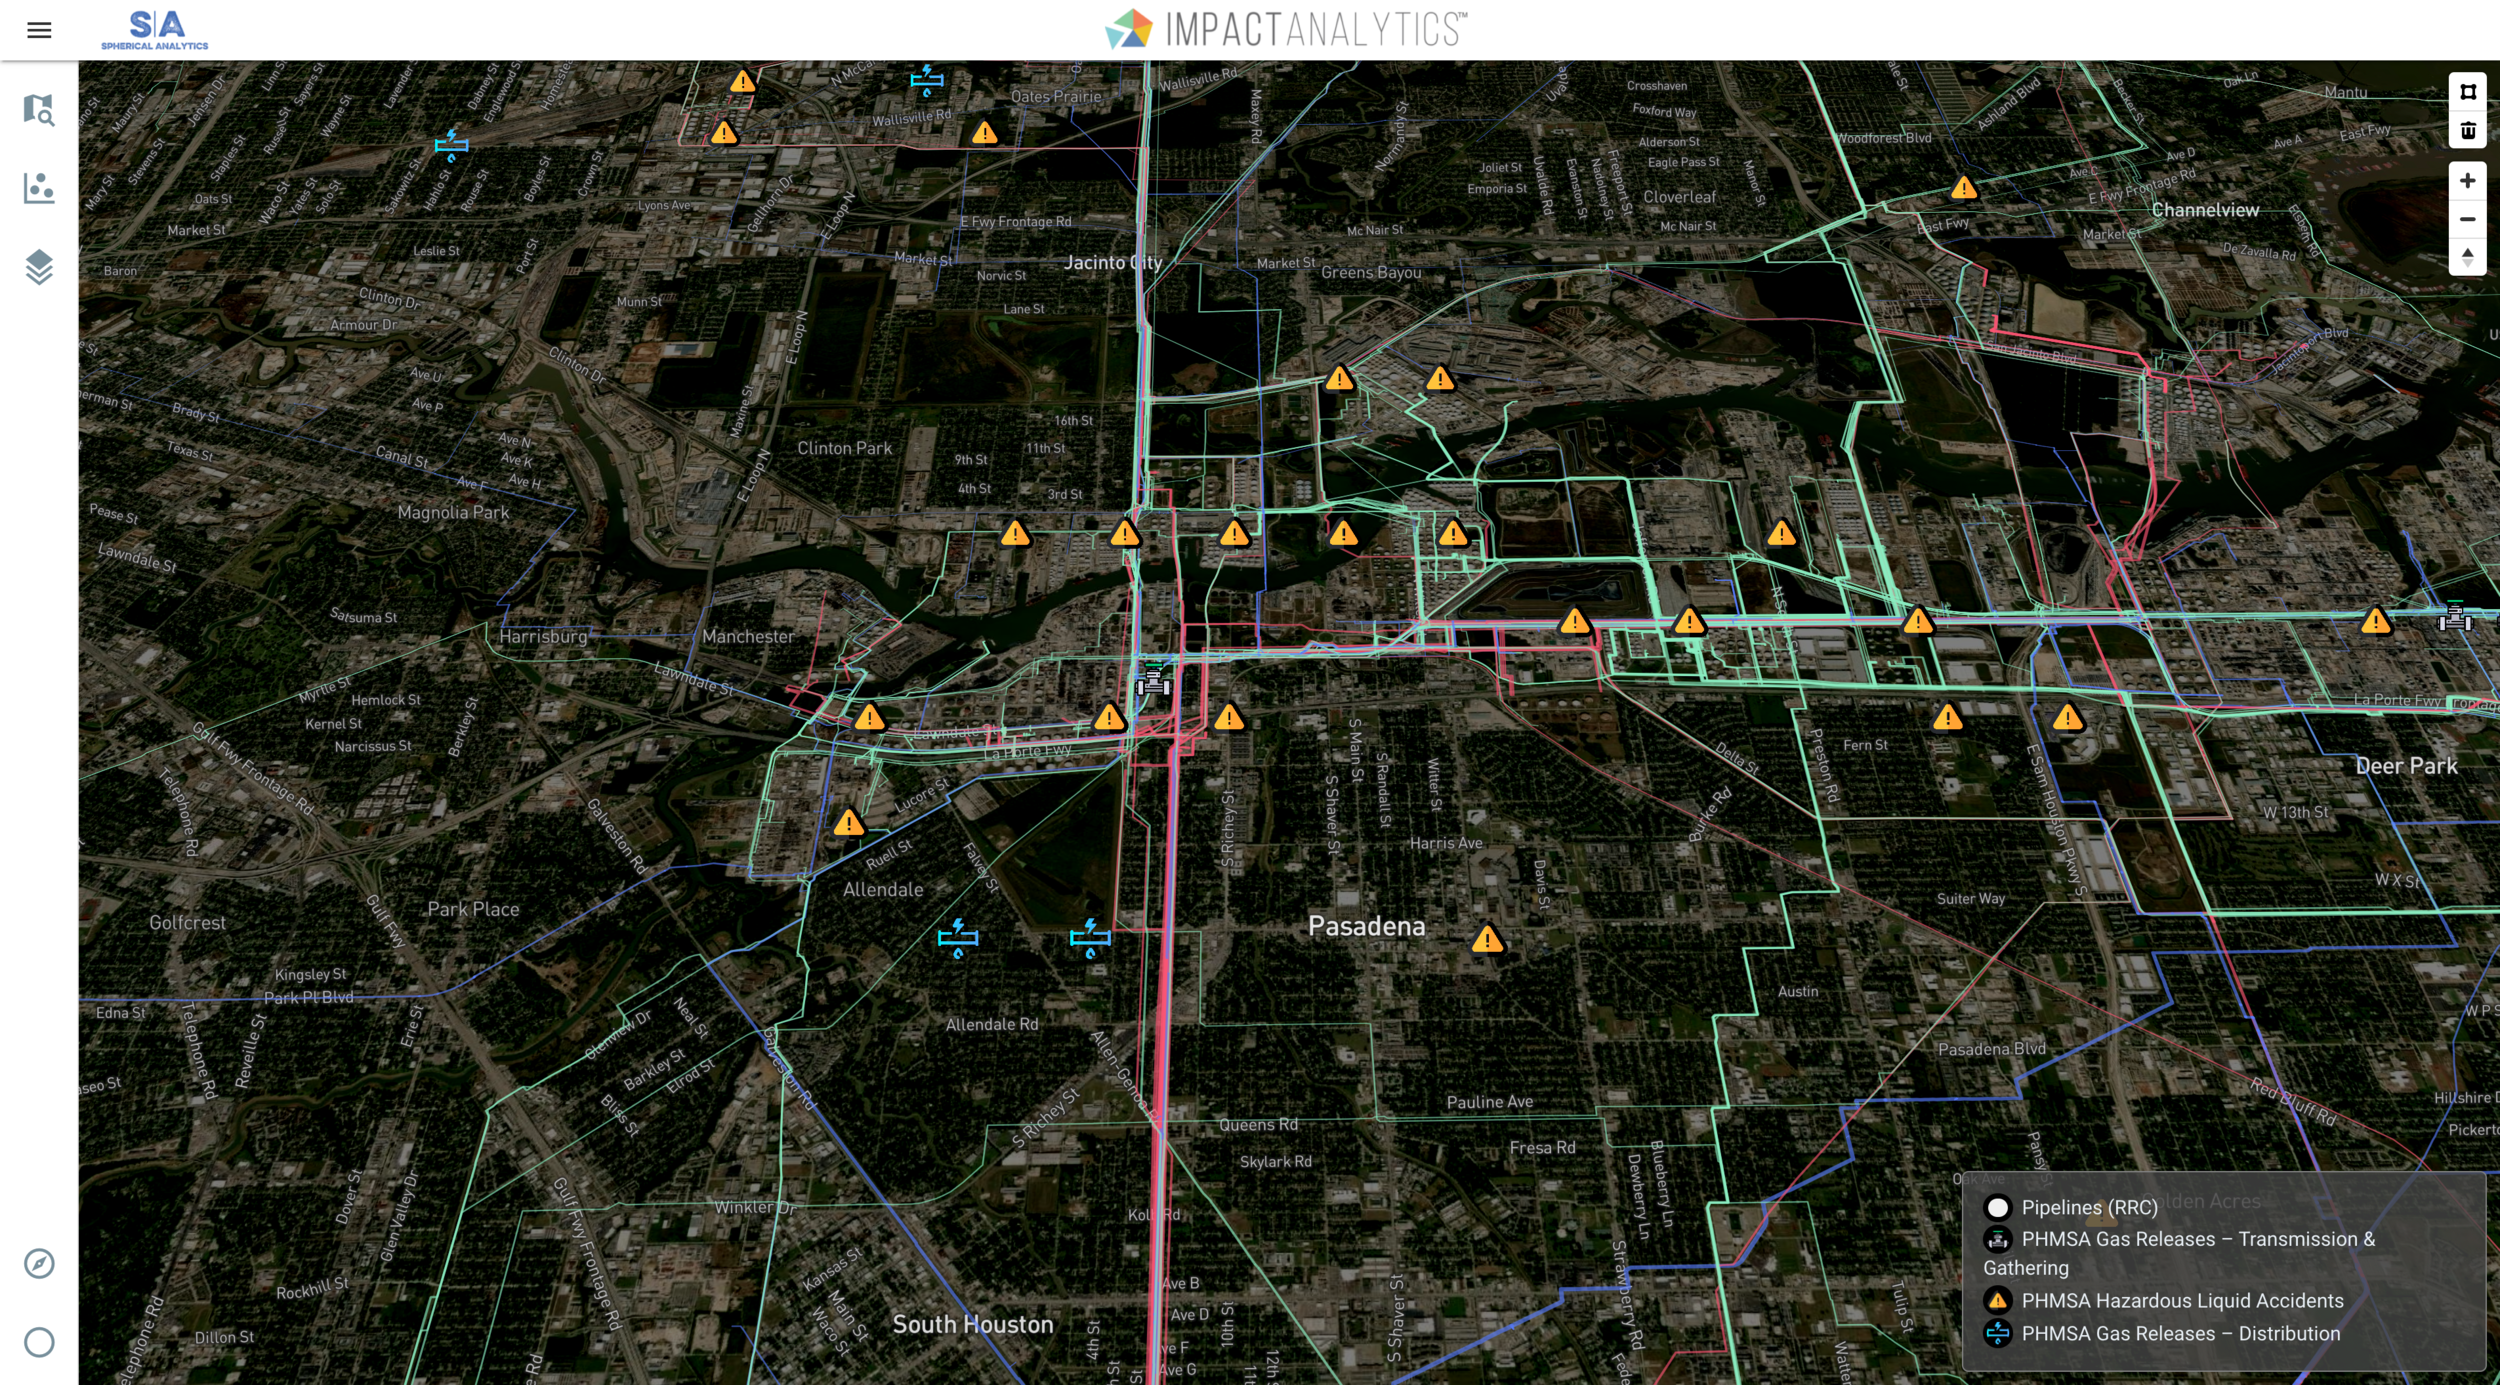Image resolution: width=2500 pixels, height=1385 pixels.
Task: Click the Harrisburg neighborhood label
Action: (x=543, y=636)
